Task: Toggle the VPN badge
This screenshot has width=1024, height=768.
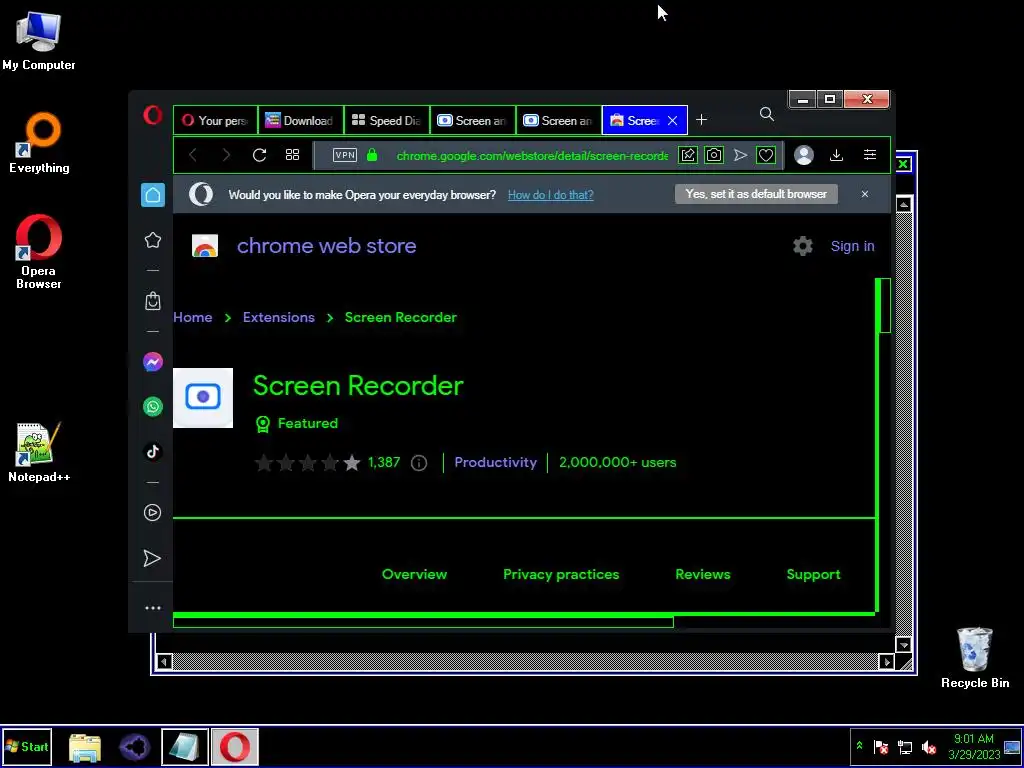Action: 345,155
